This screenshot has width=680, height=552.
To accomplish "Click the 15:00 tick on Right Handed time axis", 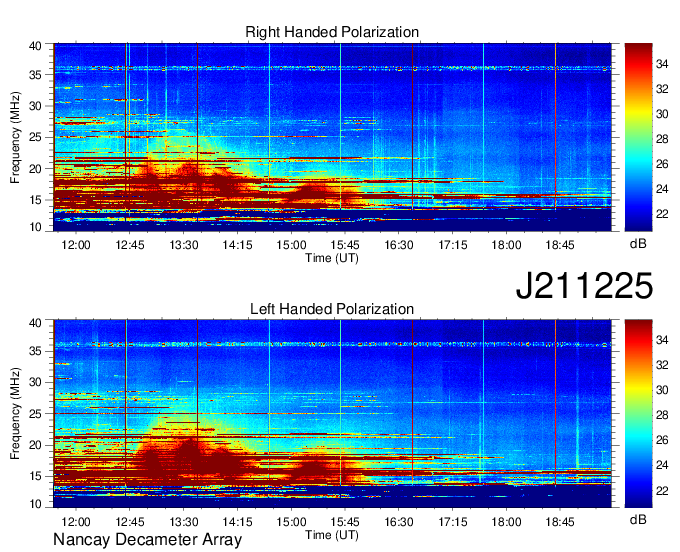I will click(x=291, y=245).
